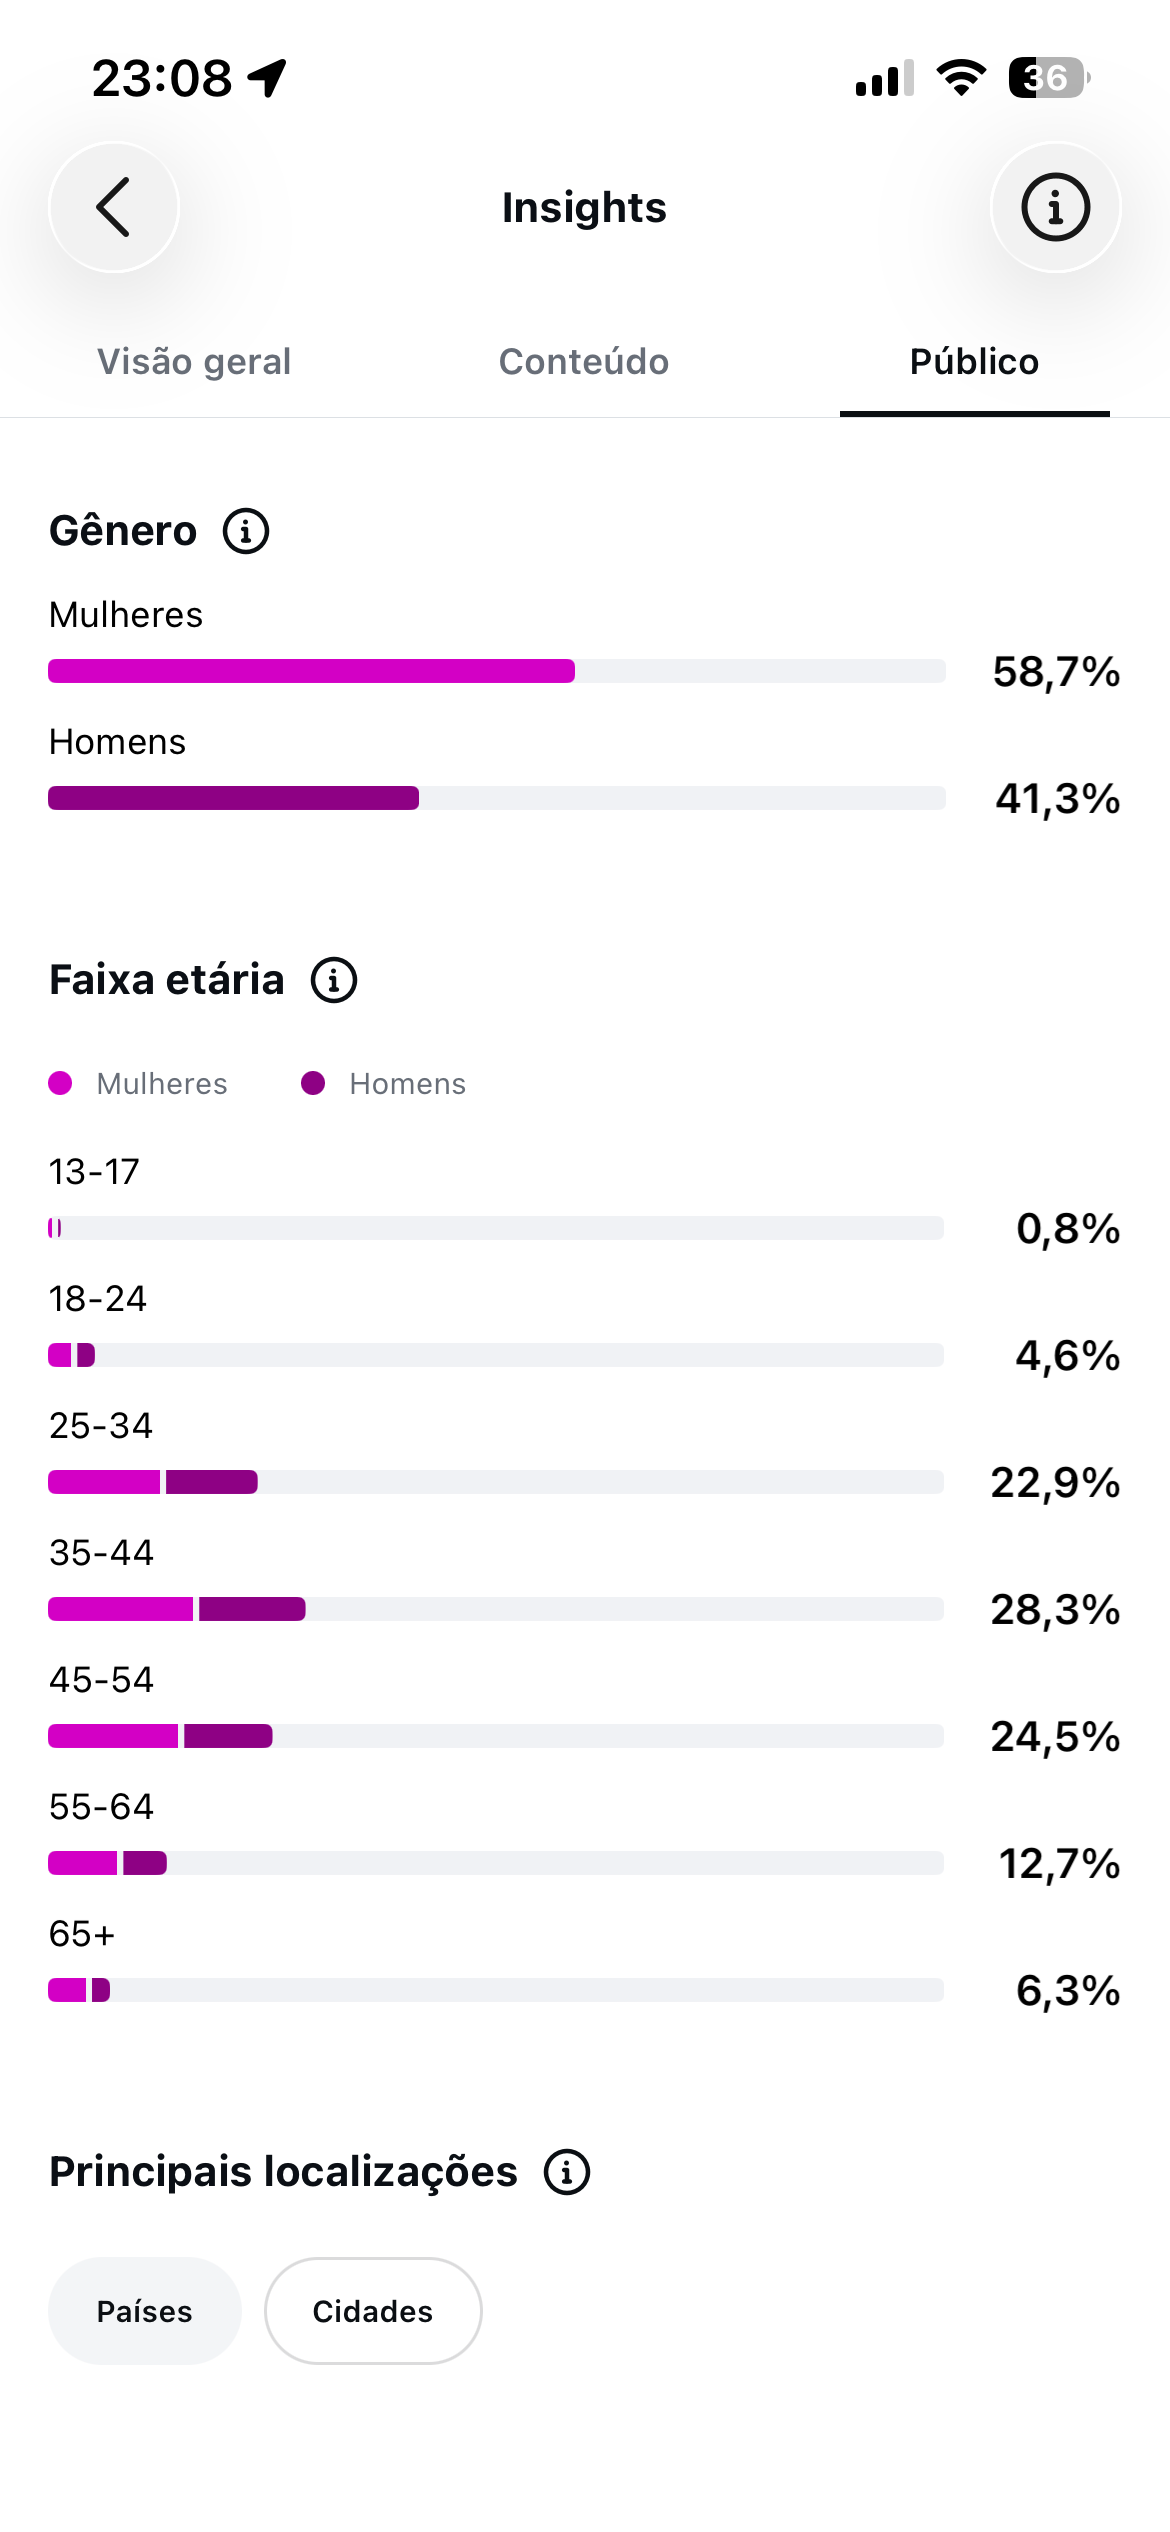Tap the back arrow button
This screenshot has height=2532, width=1170.
click(x=114, y=207)
